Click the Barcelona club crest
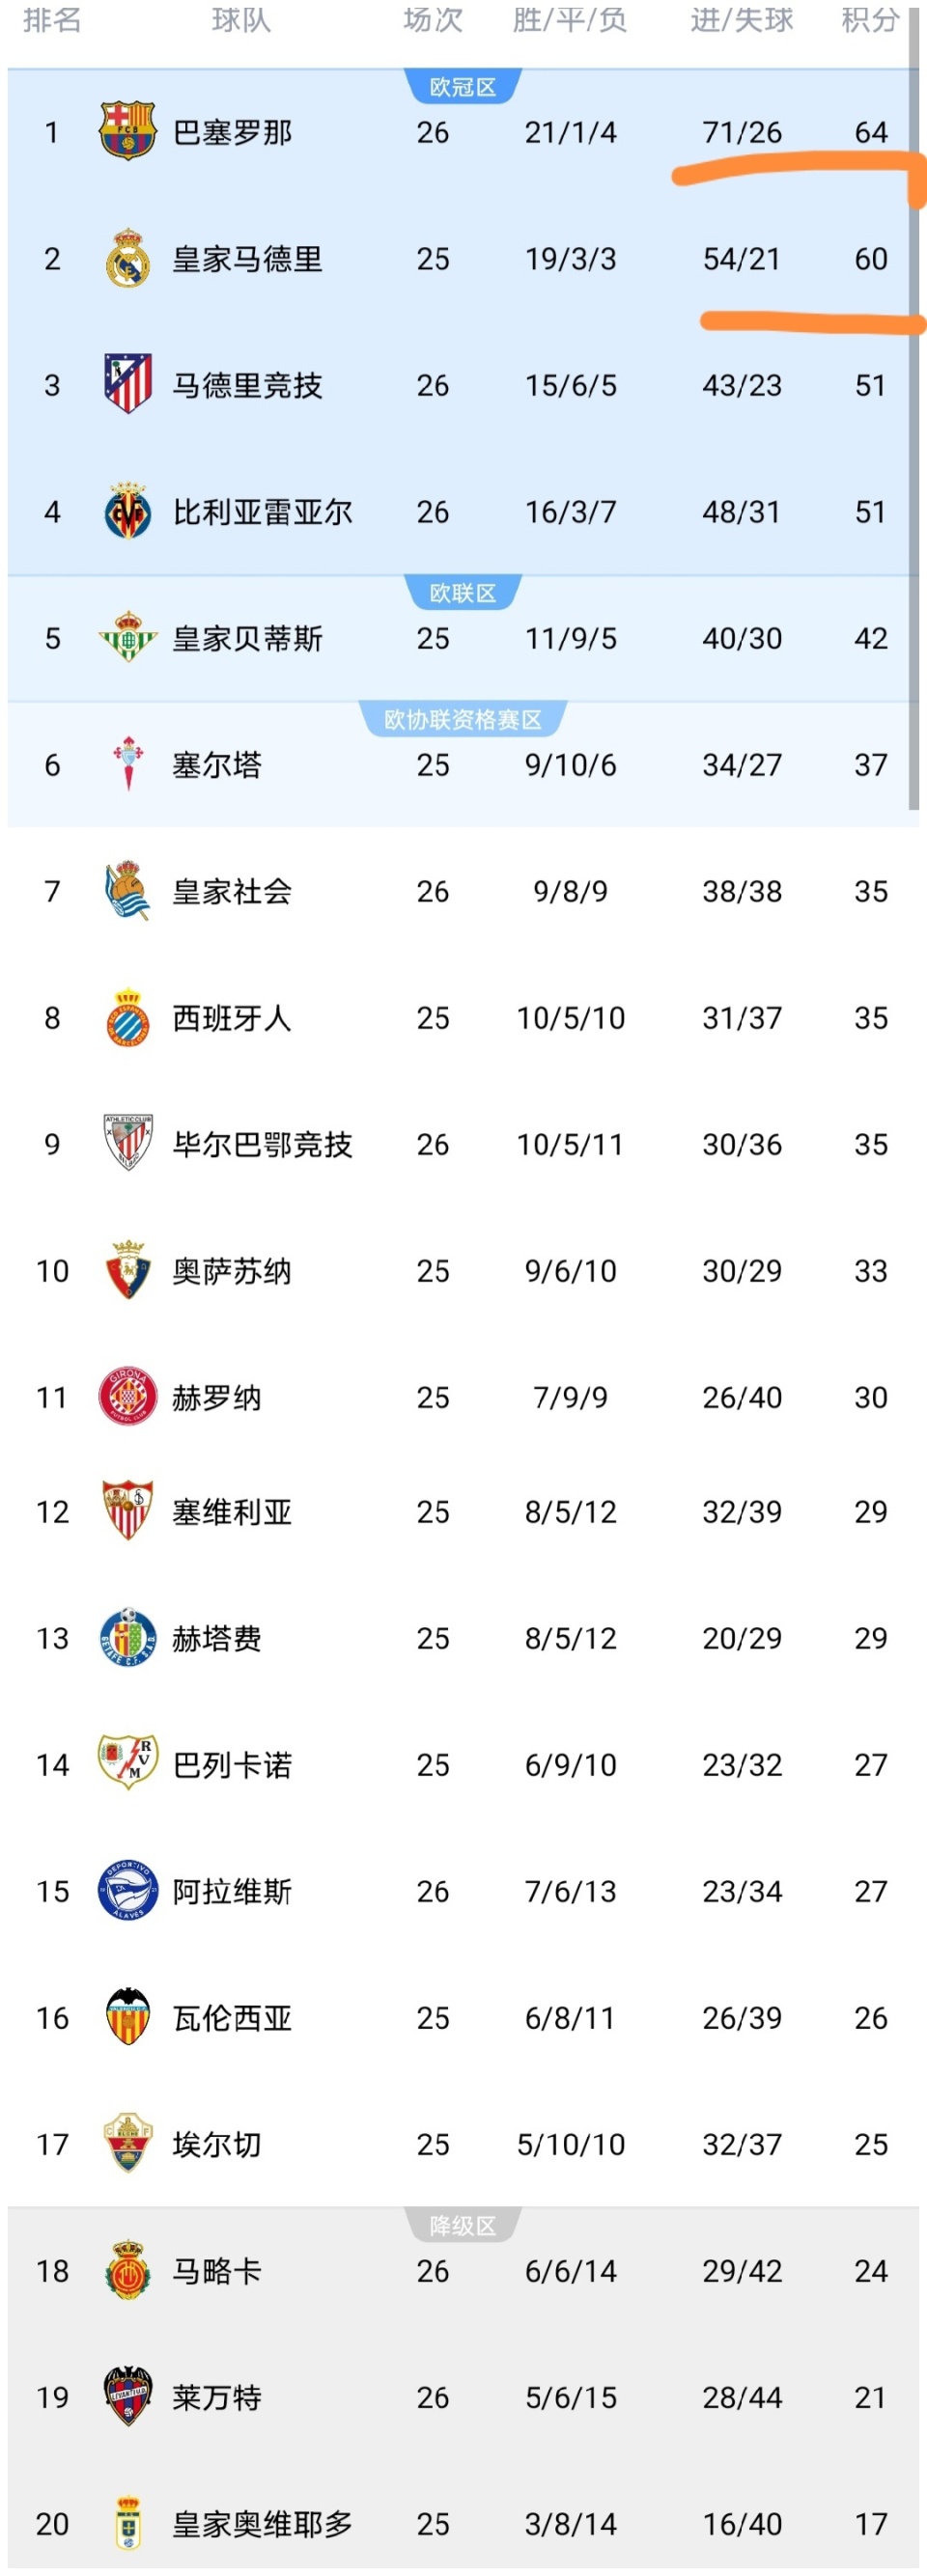Image resolution: width=927 pixels, height=2576 pixels. tap(127, 131)
